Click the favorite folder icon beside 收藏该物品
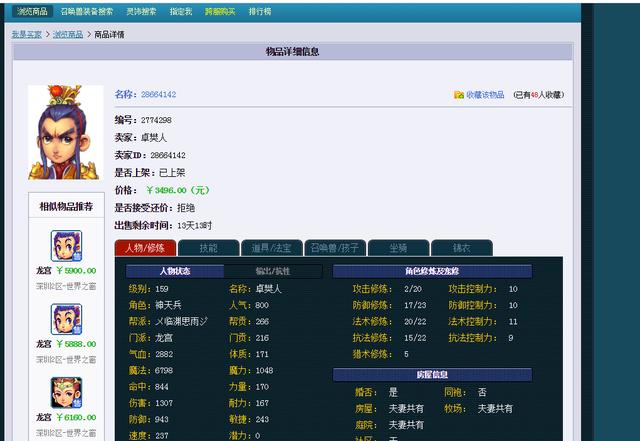Screen dimensions: 640x441 coord(459,95)
